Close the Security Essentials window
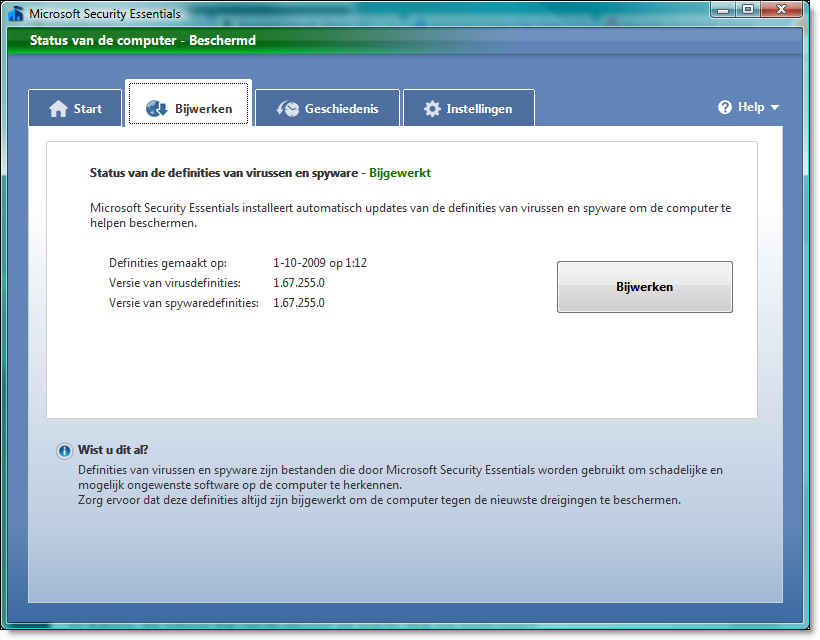820x640 pixels. (x=781, y=9)
